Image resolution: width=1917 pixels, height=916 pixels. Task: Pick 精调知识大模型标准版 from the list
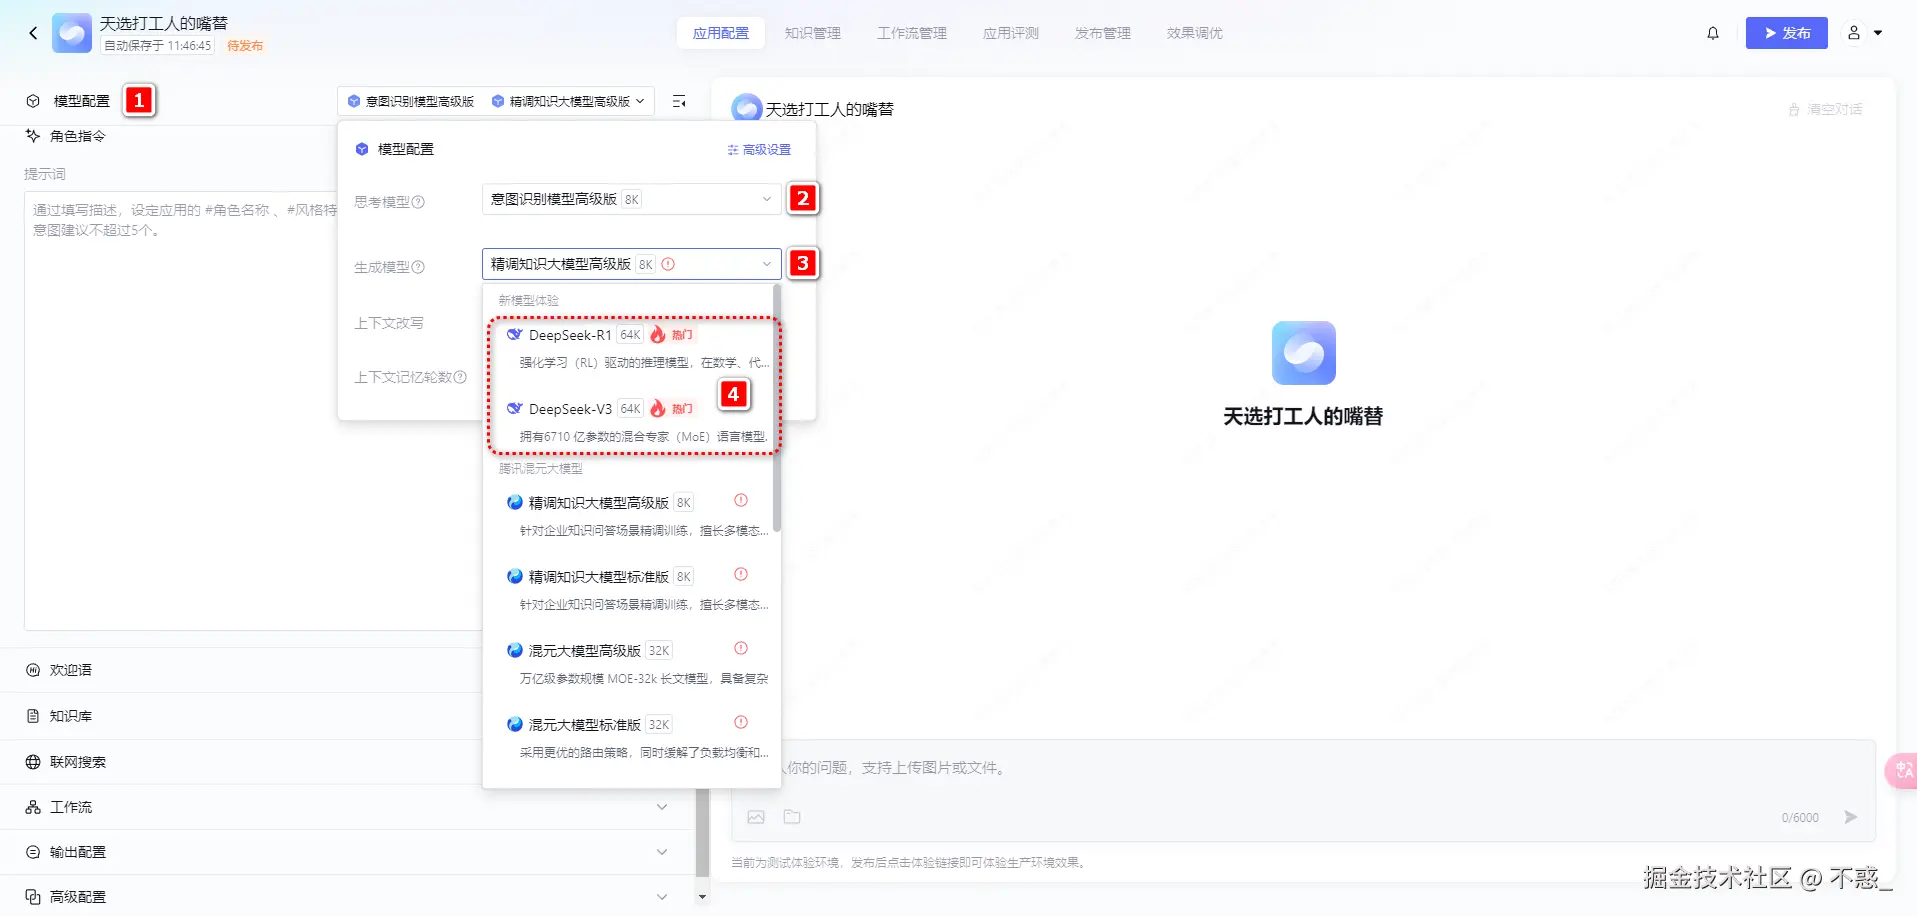630,590
